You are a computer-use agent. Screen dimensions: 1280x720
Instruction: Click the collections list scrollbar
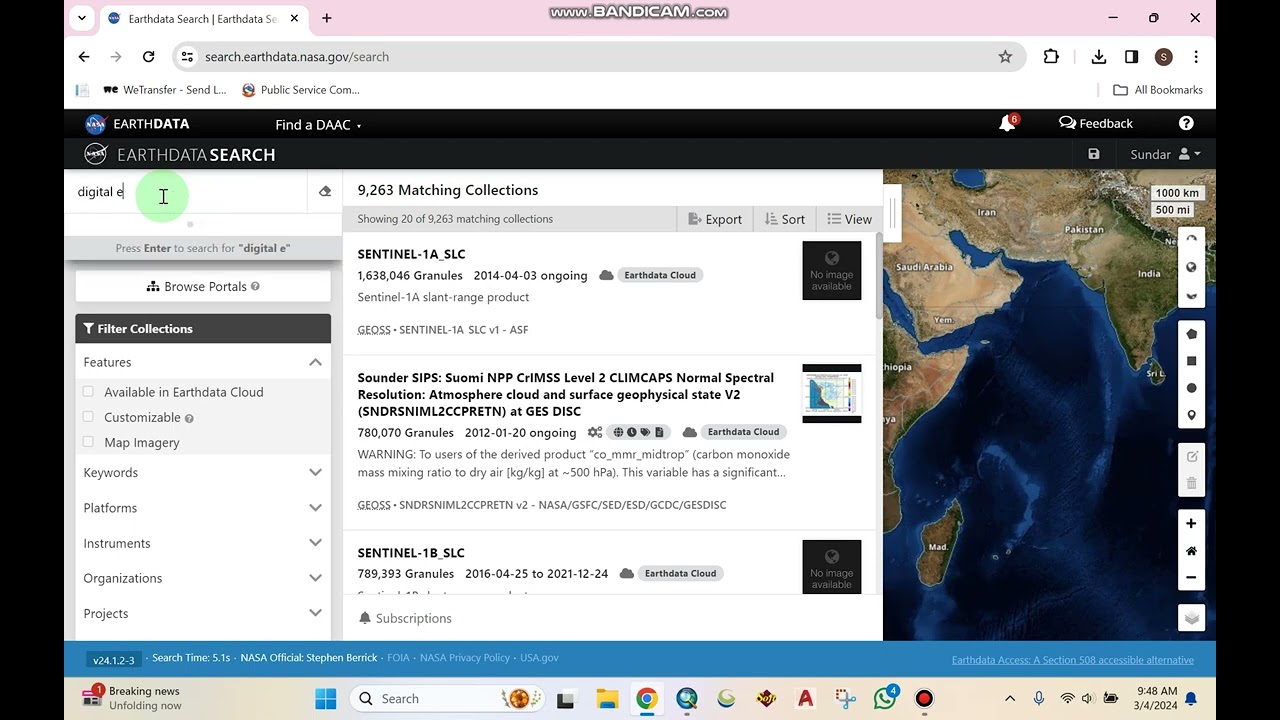click(879, 277)
